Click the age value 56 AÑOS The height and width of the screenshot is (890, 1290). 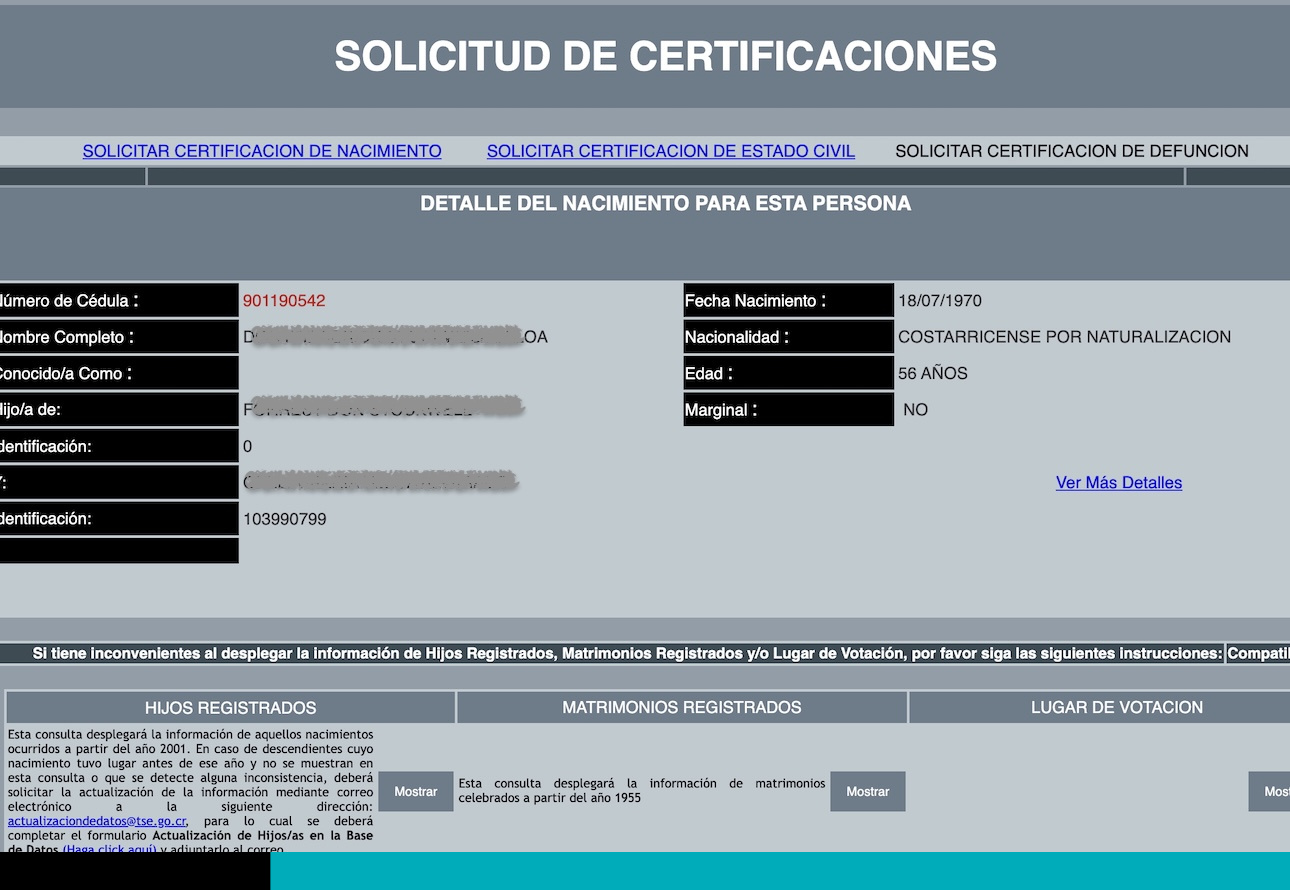point(933,373)
